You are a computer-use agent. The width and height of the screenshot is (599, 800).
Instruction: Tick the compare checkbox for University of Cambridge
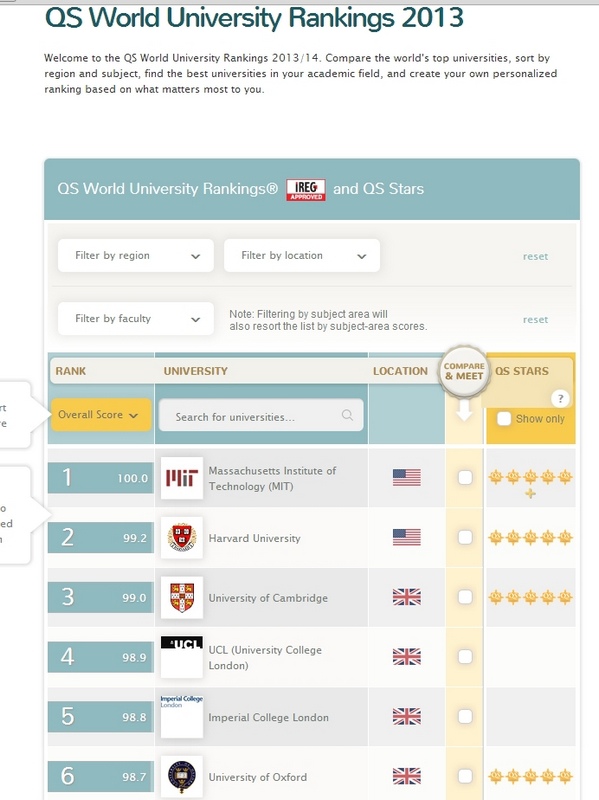point(465,597)
